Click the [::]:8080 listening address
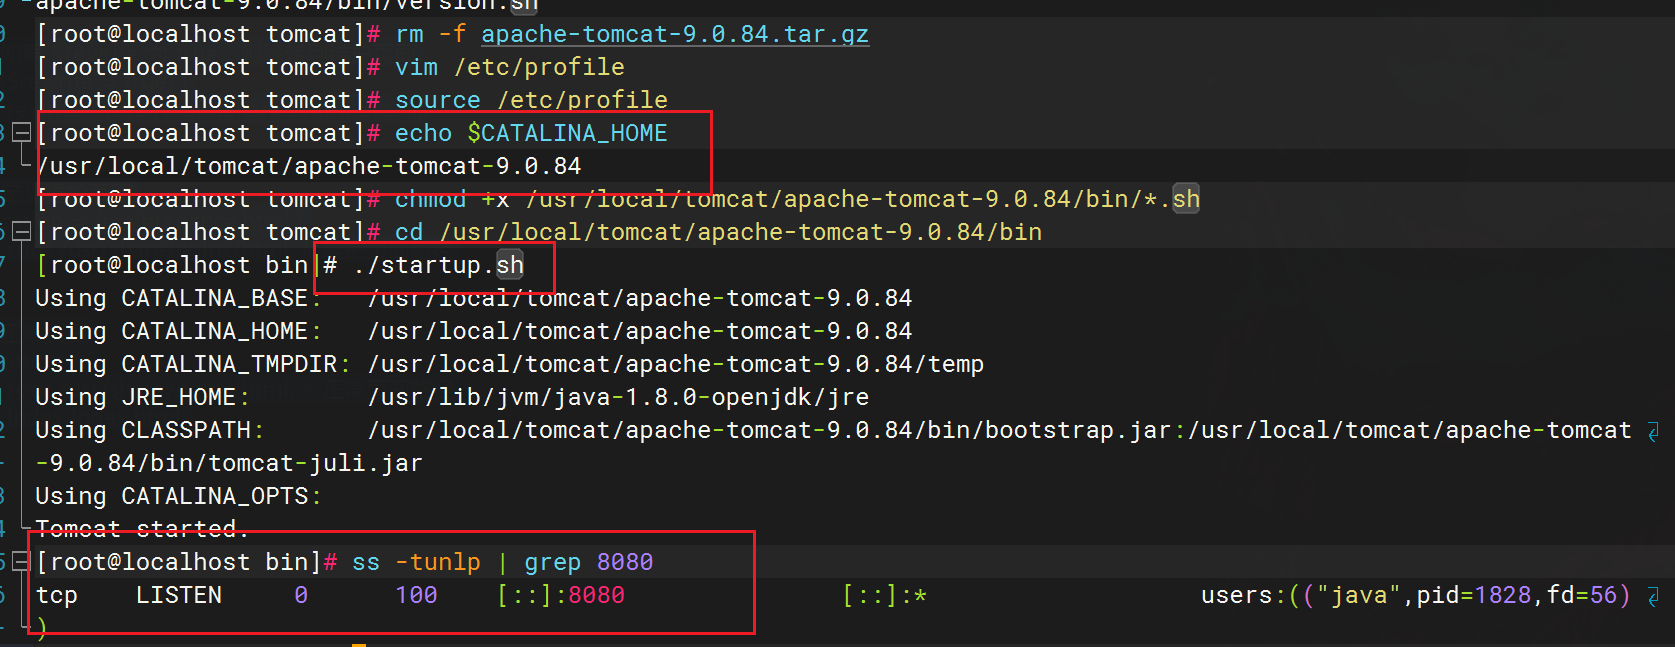Screen dimensions: 1675x647 [560, 595]
